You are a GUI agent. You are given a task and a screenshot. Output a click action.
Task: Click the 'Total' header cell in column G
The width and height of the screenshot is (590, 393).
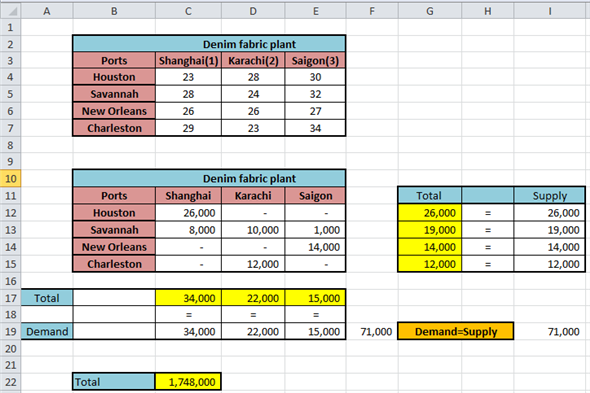[430, 196]
